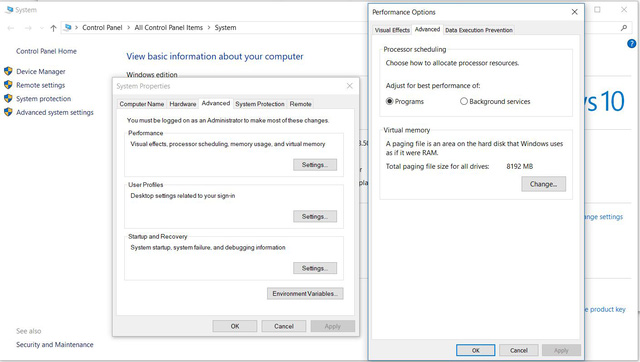Expand the chevron after Control Panel breadcrumb
The height and width of the screenshot is (362, 640).
click(129, 28)
